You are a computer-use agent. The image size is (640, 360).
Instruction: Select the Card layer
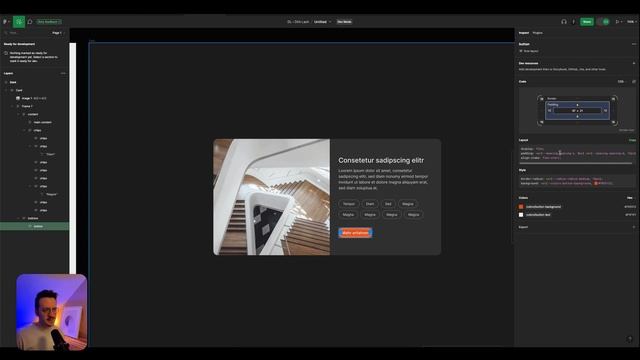coord(19,90)
